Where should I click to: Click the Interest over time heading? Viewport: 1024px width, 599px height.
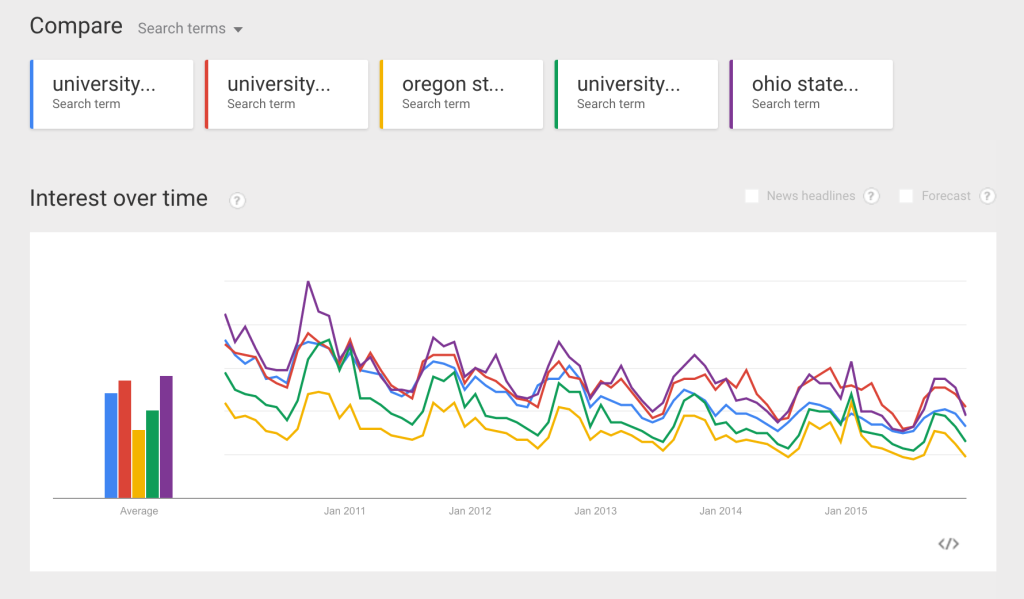pyautogui.click(x=118, y=198)
